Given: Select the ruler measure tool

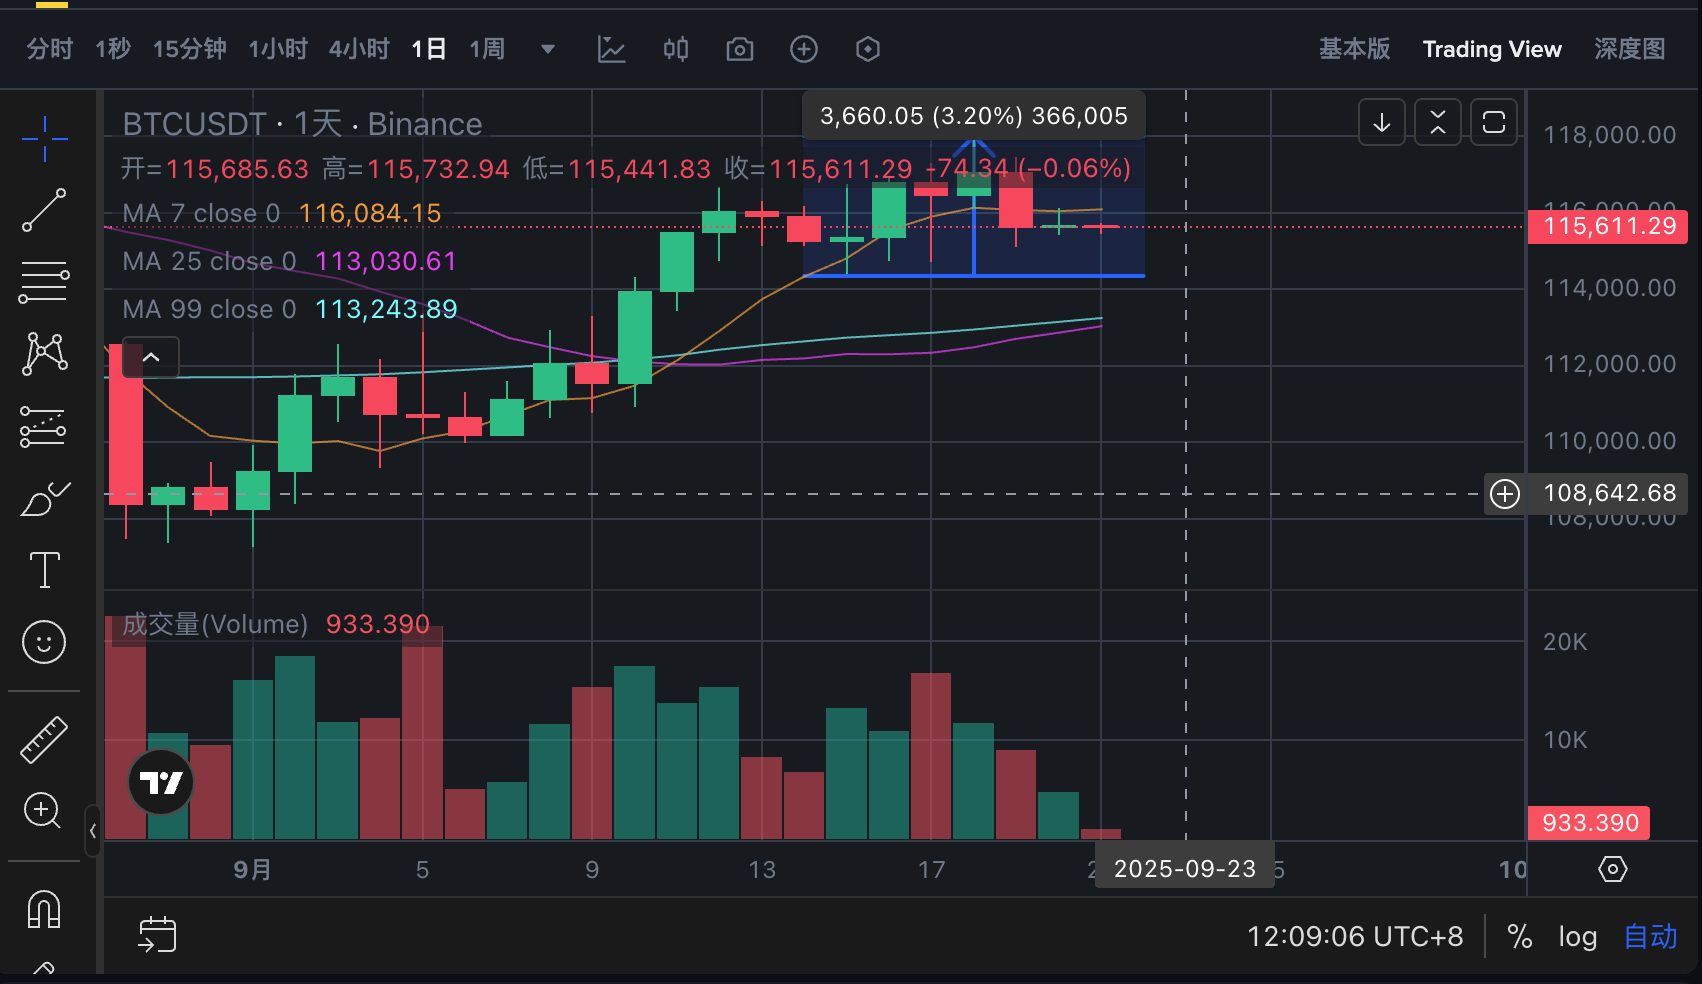Looking at the screenshot, I should (x=44, y=740).
